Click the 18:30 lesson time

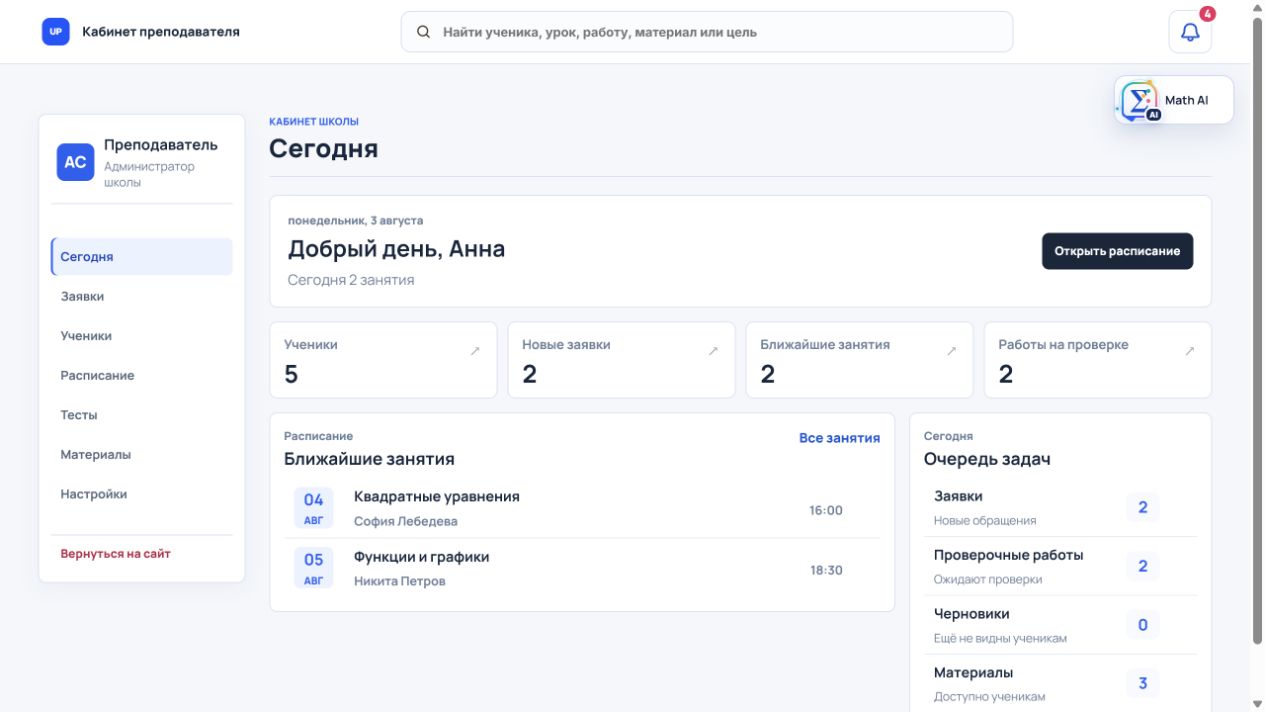(826, 570)
